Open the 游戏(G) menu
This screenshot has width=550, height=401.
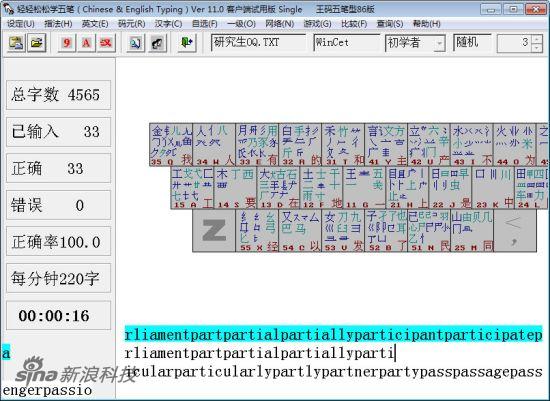[x=317, y=24]
